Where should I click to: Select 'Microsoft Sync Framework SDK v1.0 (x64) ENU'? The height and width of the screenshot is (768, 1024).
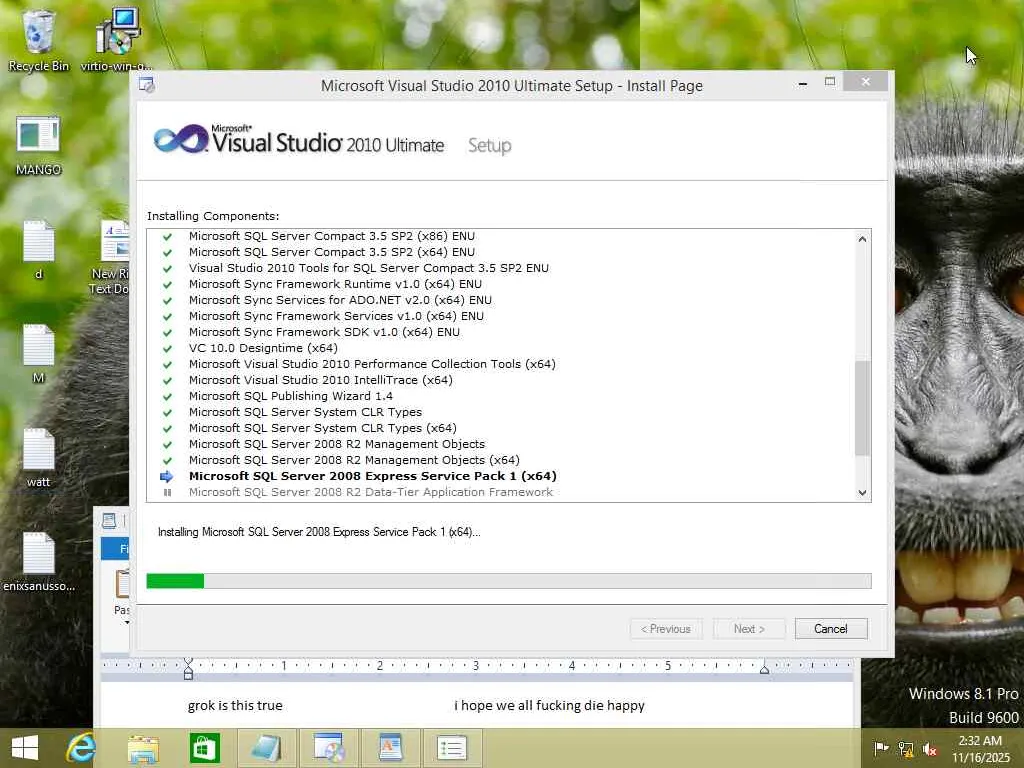click(x=324, y=332)
